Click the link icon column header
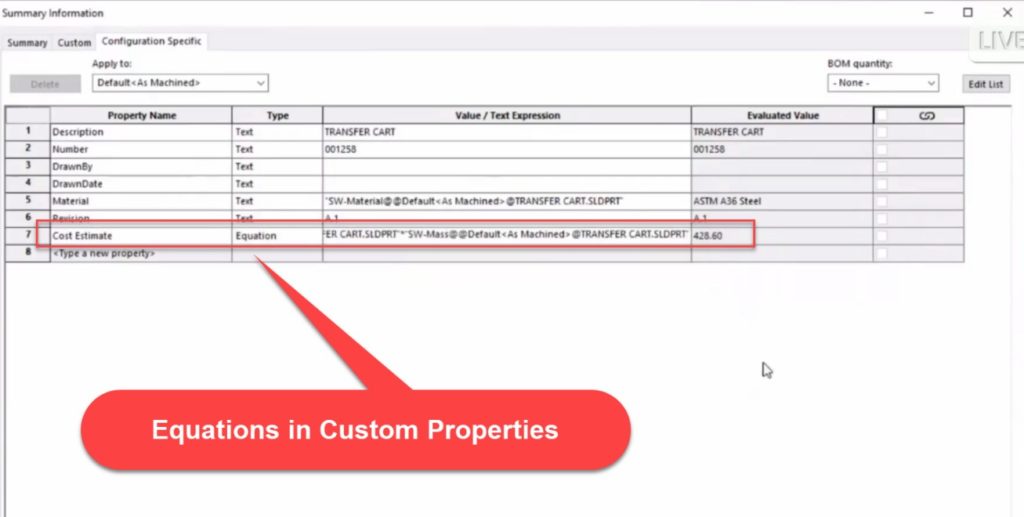Screen dimensions: 1024x517 (927, 116)
